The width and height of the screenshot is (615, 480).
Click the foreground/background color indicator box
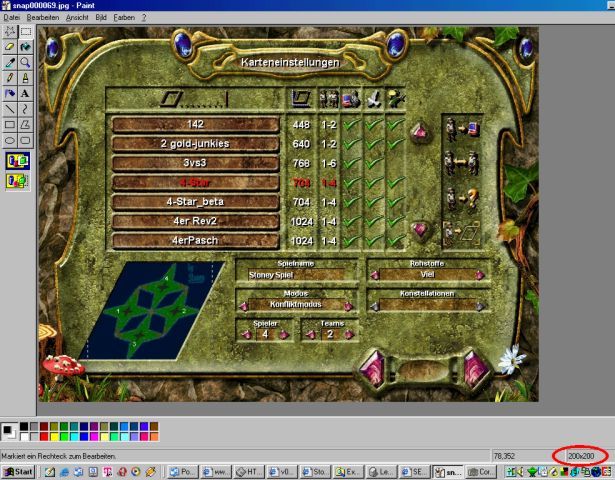click(x=9, y=431)
